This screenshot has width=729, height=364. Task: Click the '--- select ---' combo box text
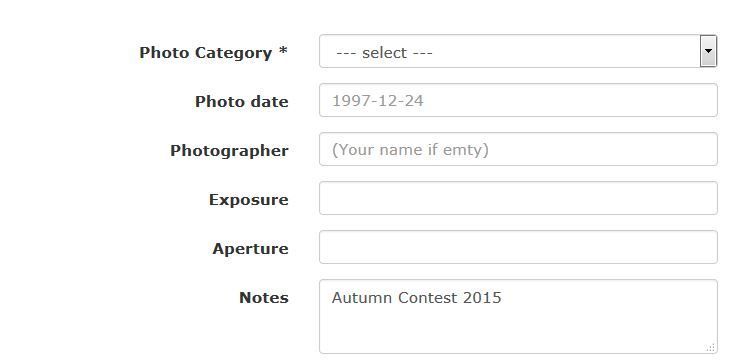click(384, 53)
